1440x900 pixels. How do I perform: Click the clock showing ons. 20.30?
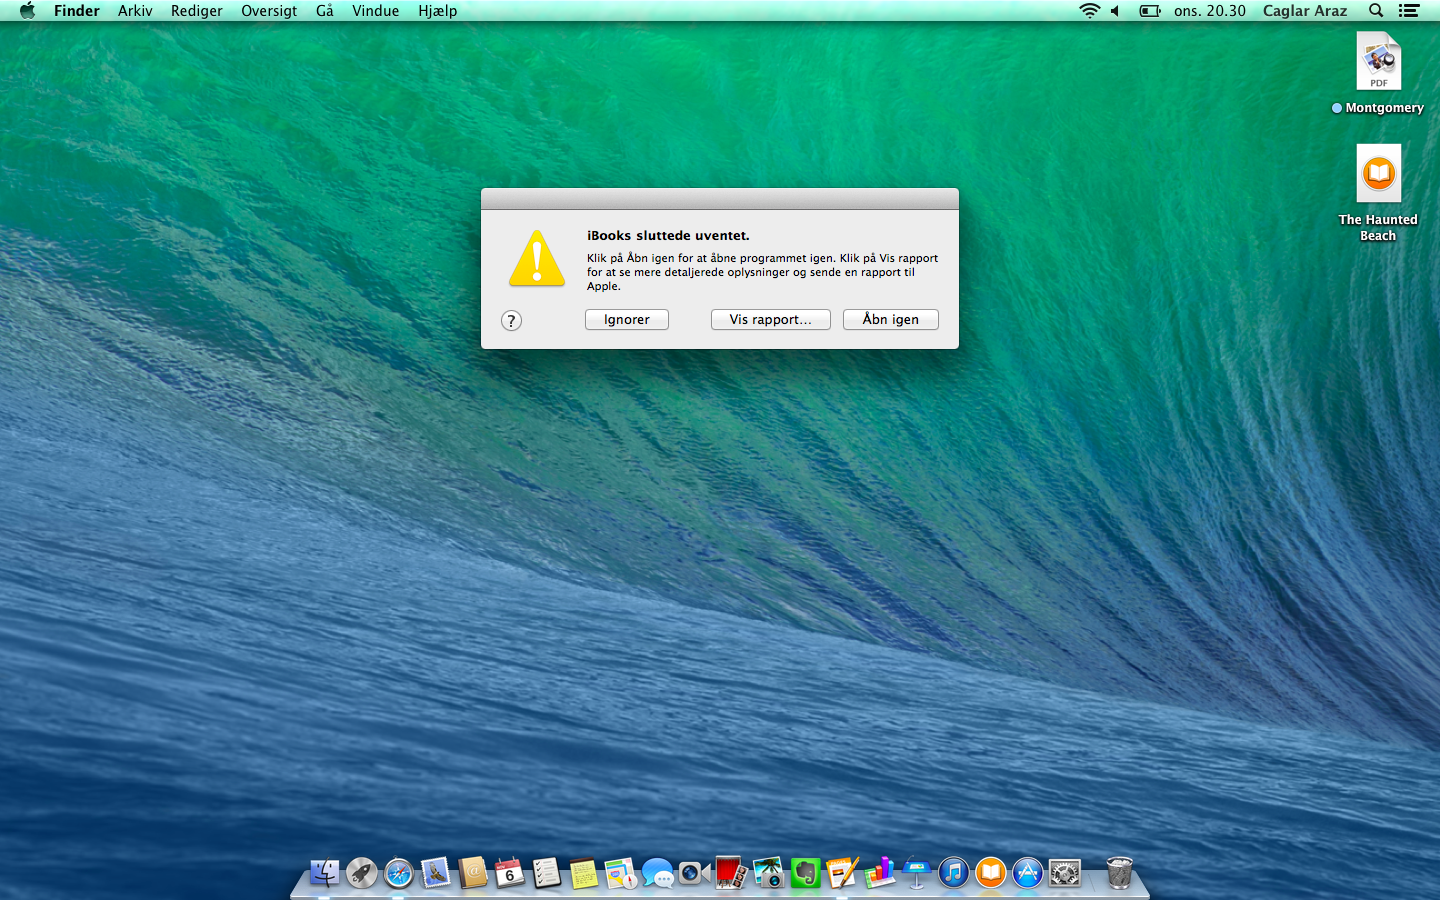pyautogui.click(x=1210, y=11)
